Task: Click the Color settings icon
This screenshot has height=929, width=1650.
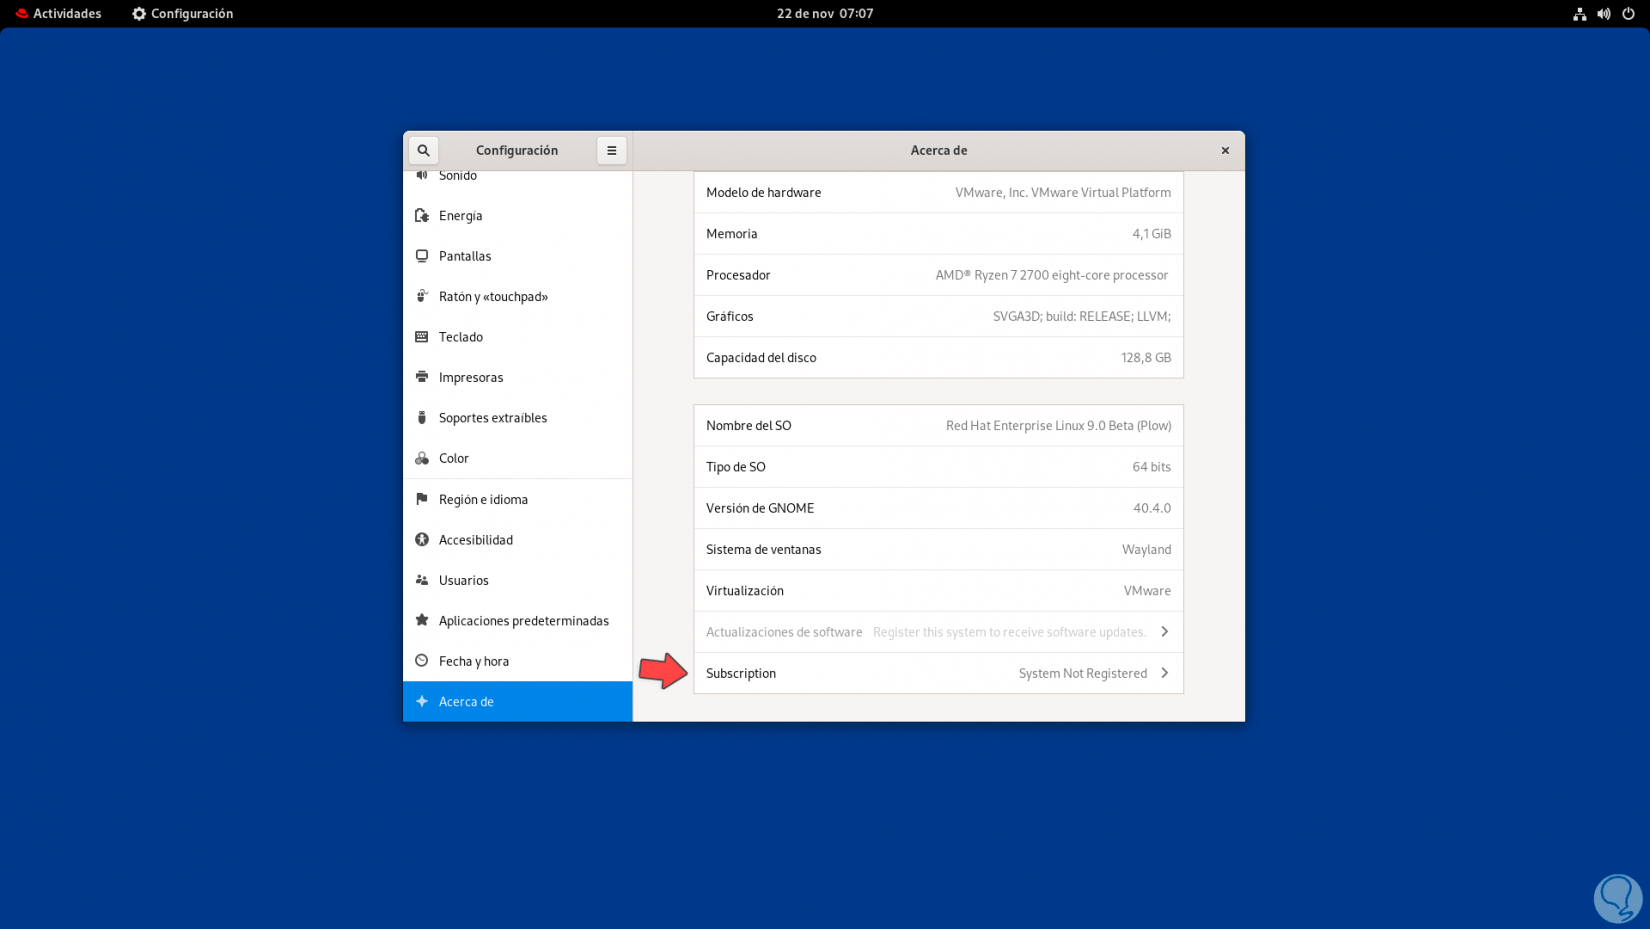Action: (422, 459)
